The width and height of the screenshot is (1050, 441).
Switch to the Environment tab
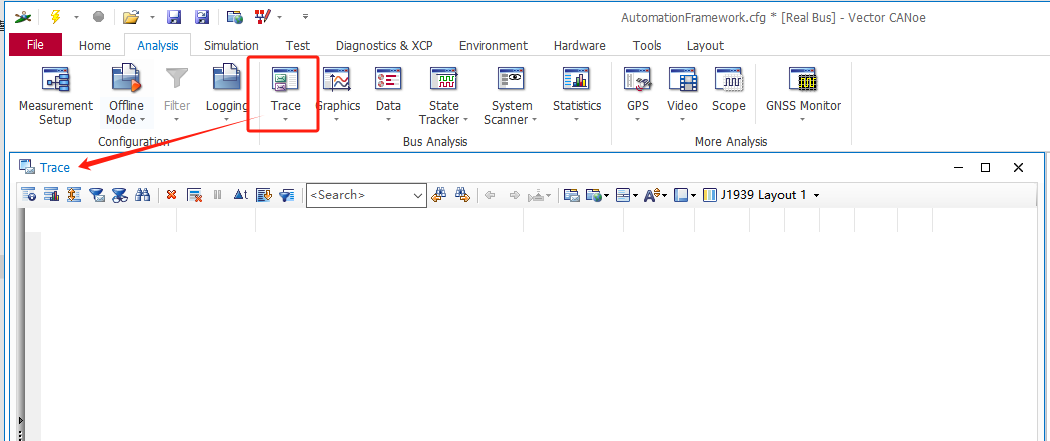tap(494, 46)
